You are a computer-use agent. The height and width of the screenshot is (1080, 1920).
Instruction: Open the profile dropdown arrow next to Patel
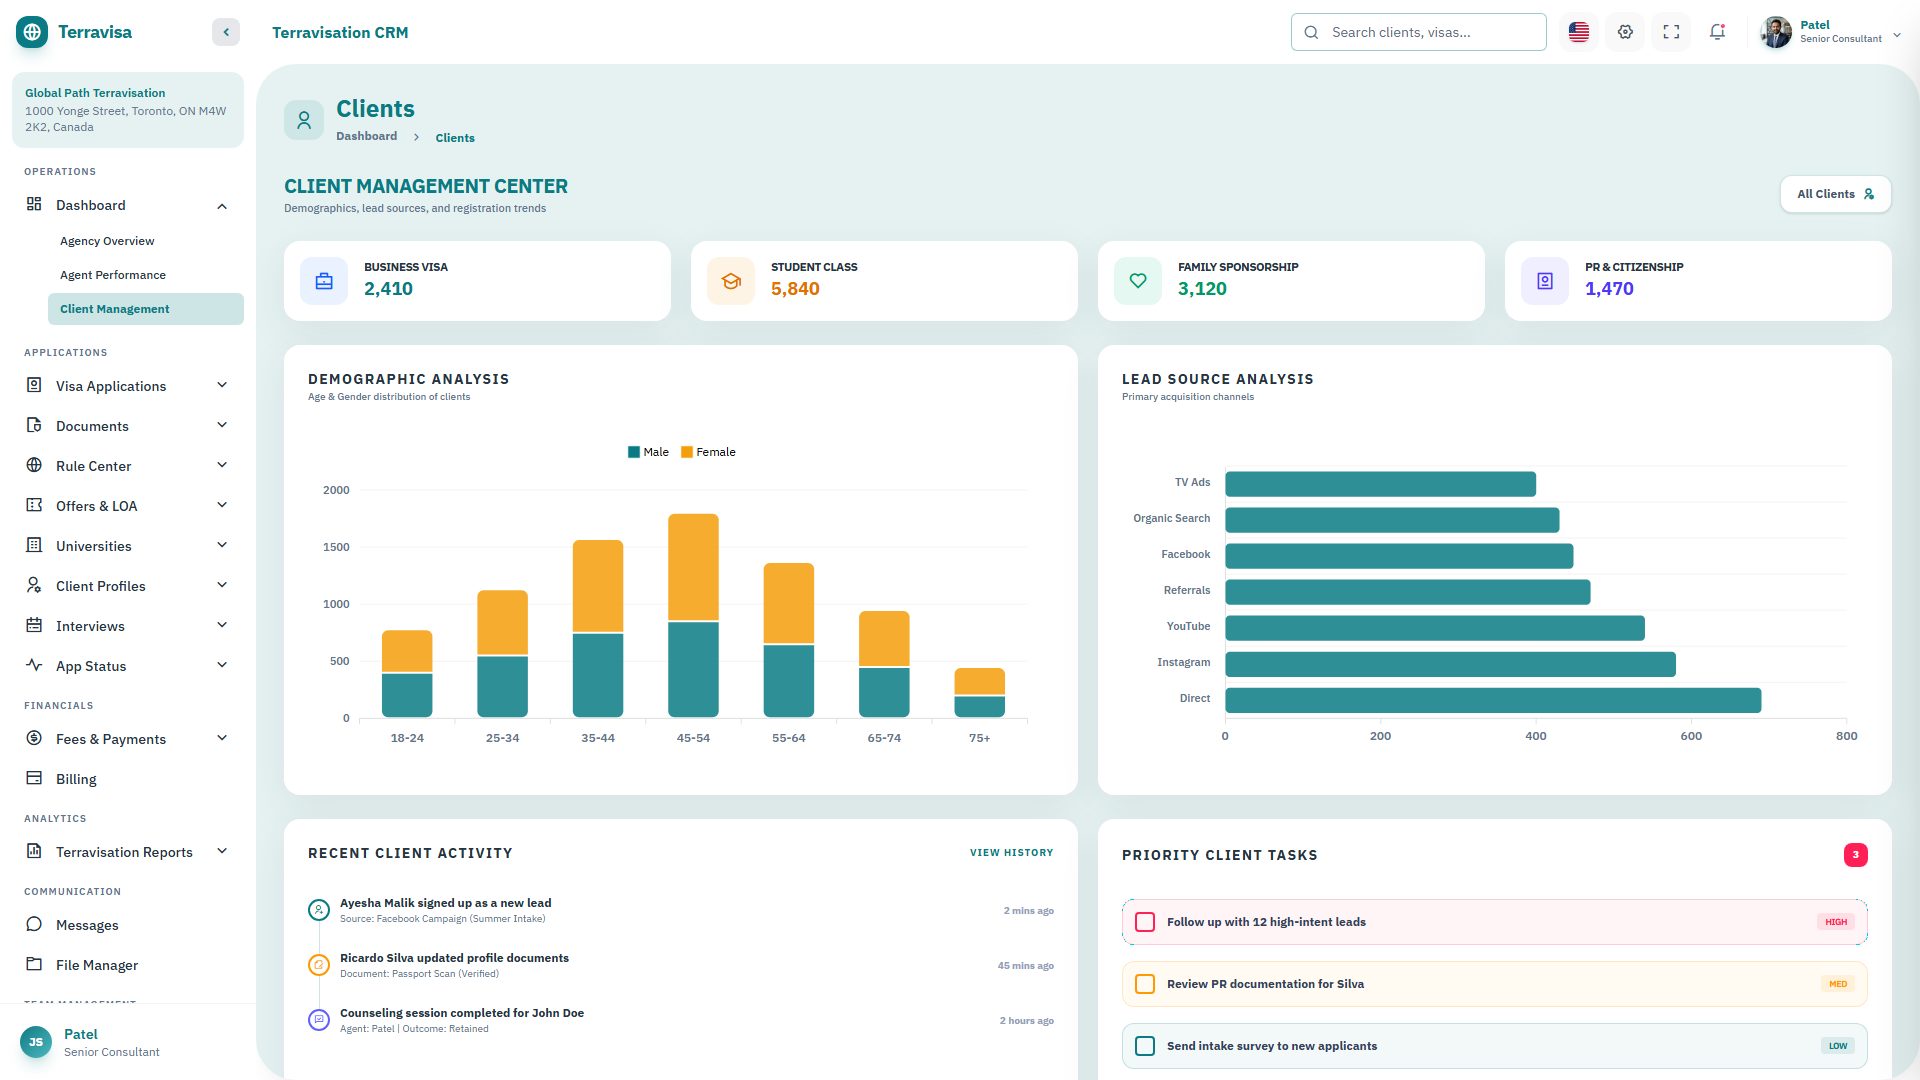(x=1896, y=35)
